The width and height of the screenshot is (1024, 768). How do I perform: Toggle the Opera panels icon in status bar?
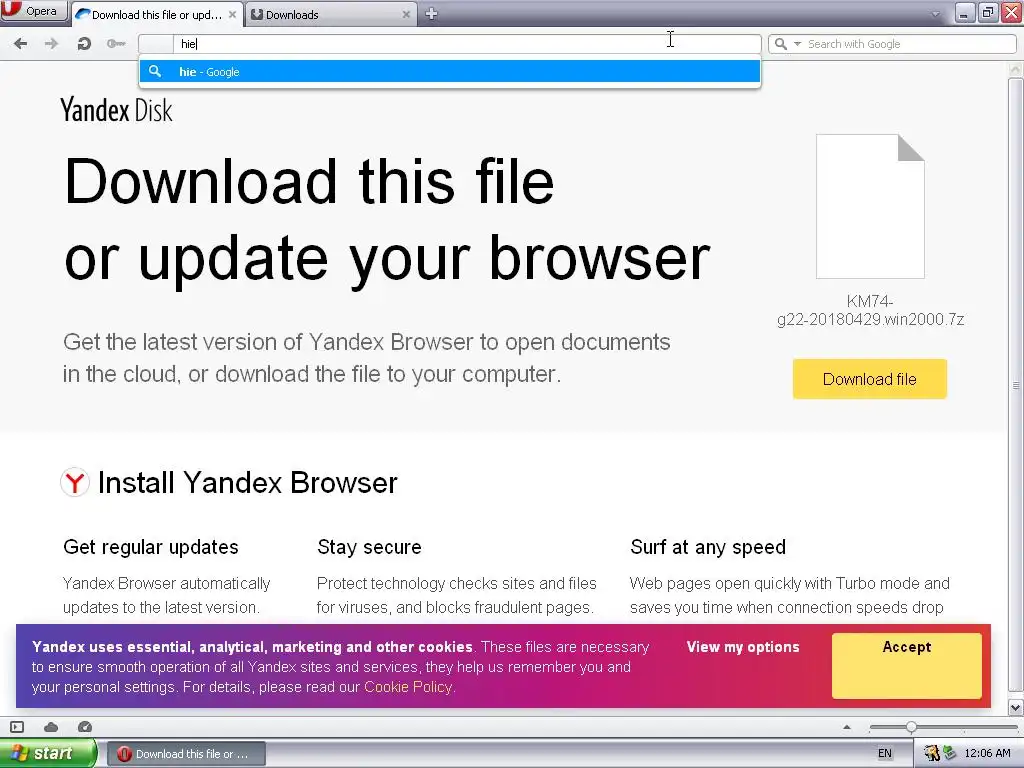click(x=17, y=727)
